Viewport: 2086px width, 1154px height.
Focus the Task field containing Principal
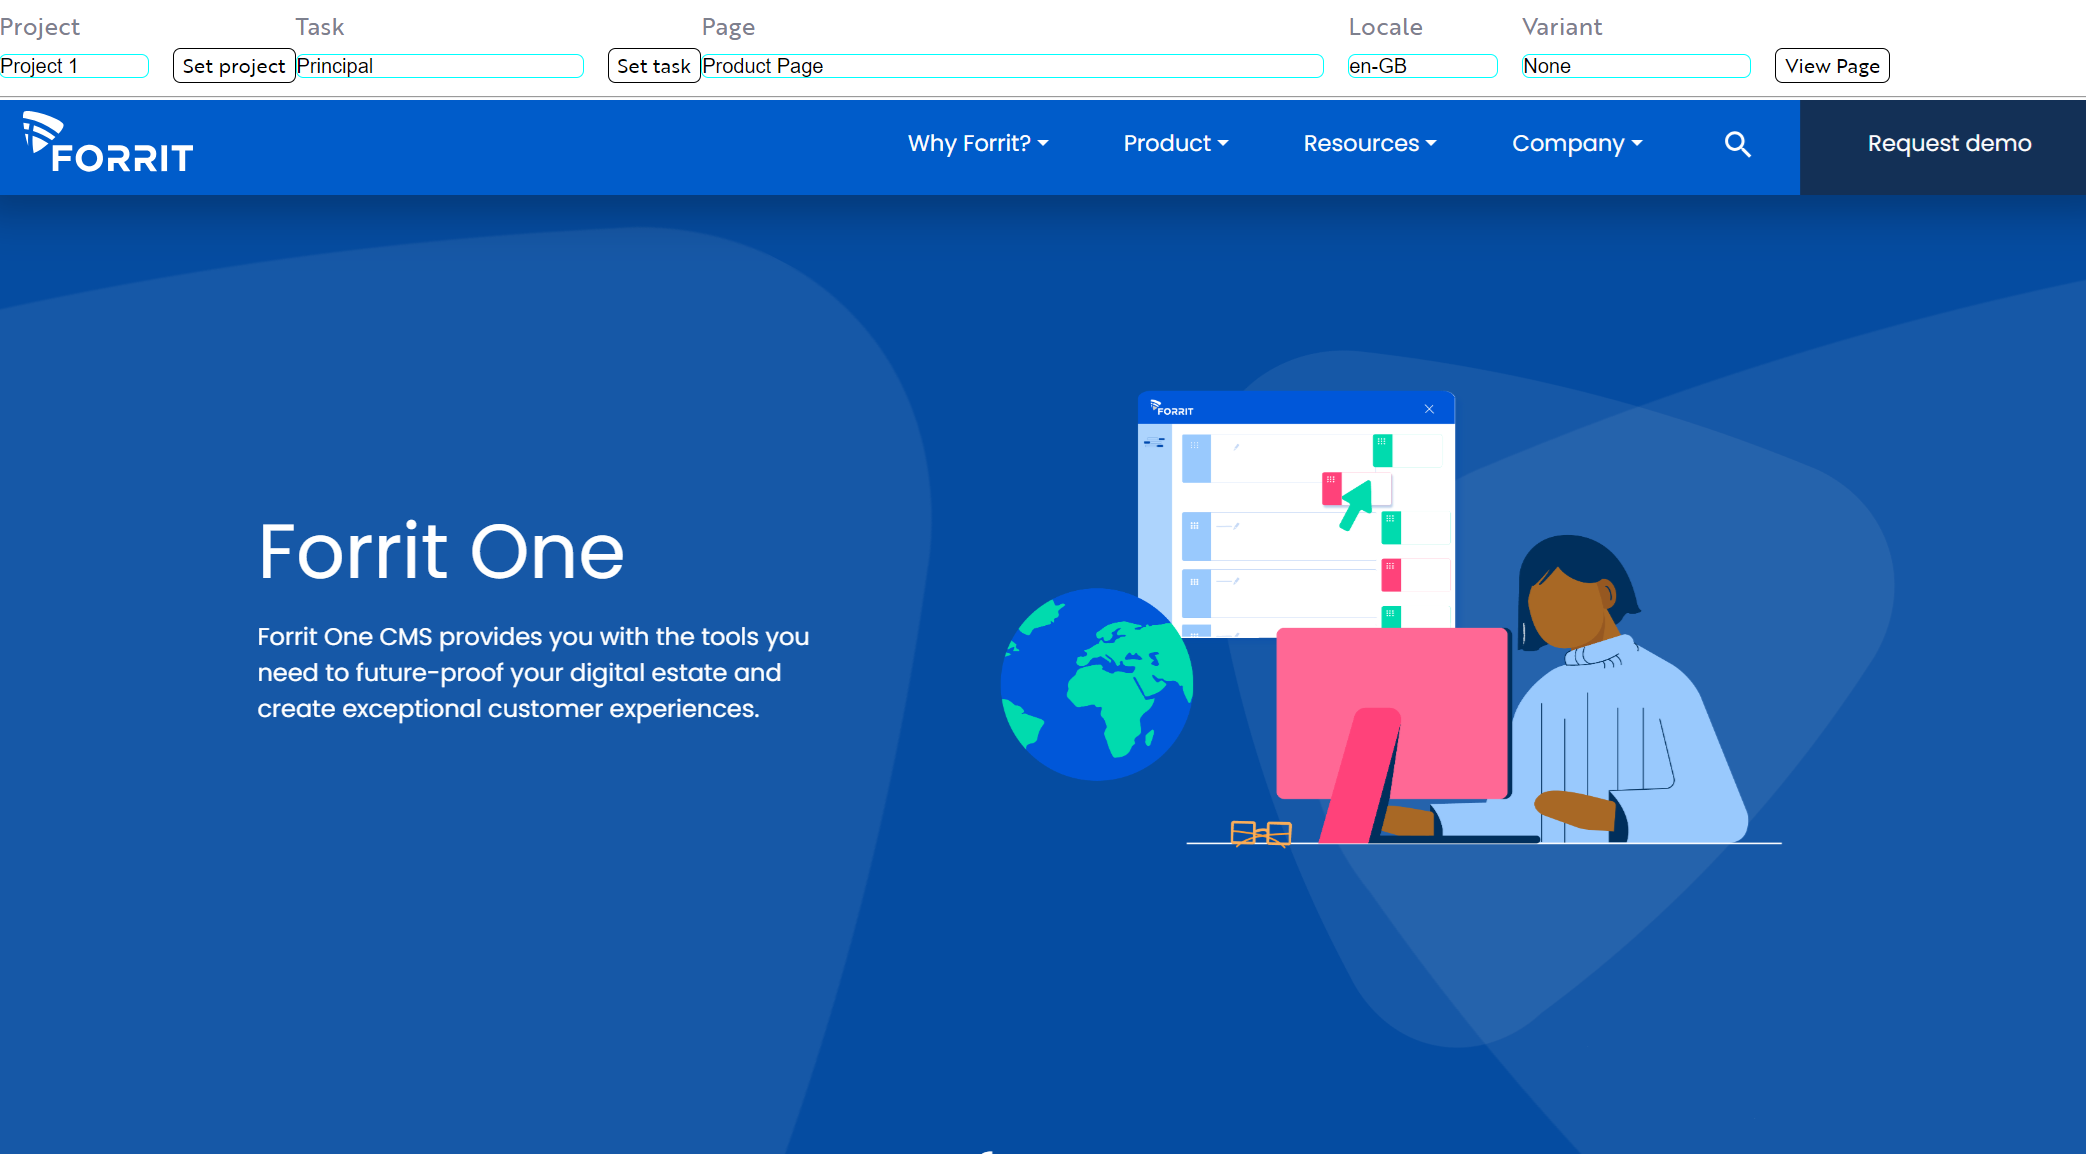[x=440, y=66]
